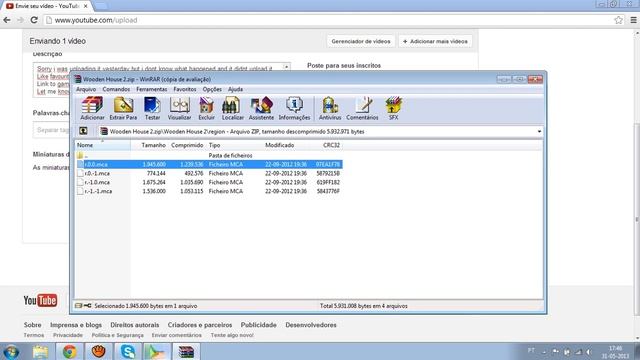Open File Explorer from the taskbar
This screenshot has height=360, width=640.
(40, 351)
